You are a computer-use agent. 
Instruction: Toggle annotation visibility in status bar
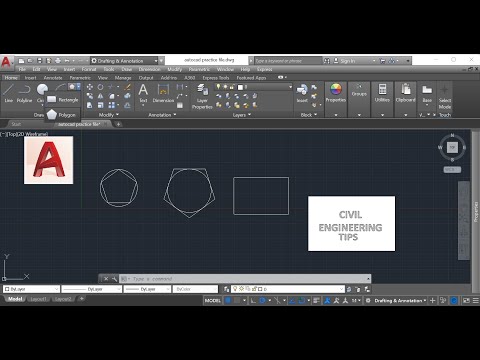(327, 300)
